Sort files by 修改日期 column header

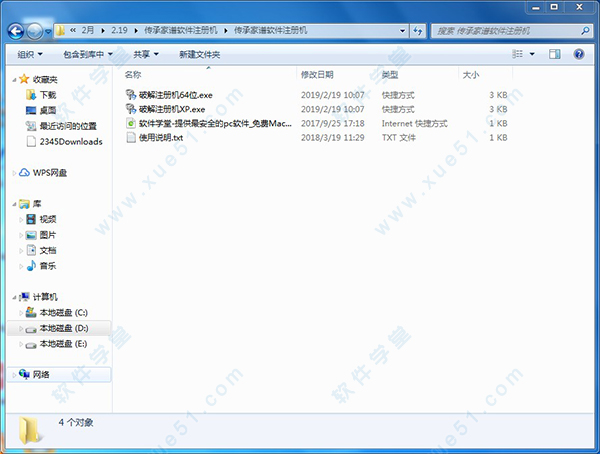click(316, 75)
